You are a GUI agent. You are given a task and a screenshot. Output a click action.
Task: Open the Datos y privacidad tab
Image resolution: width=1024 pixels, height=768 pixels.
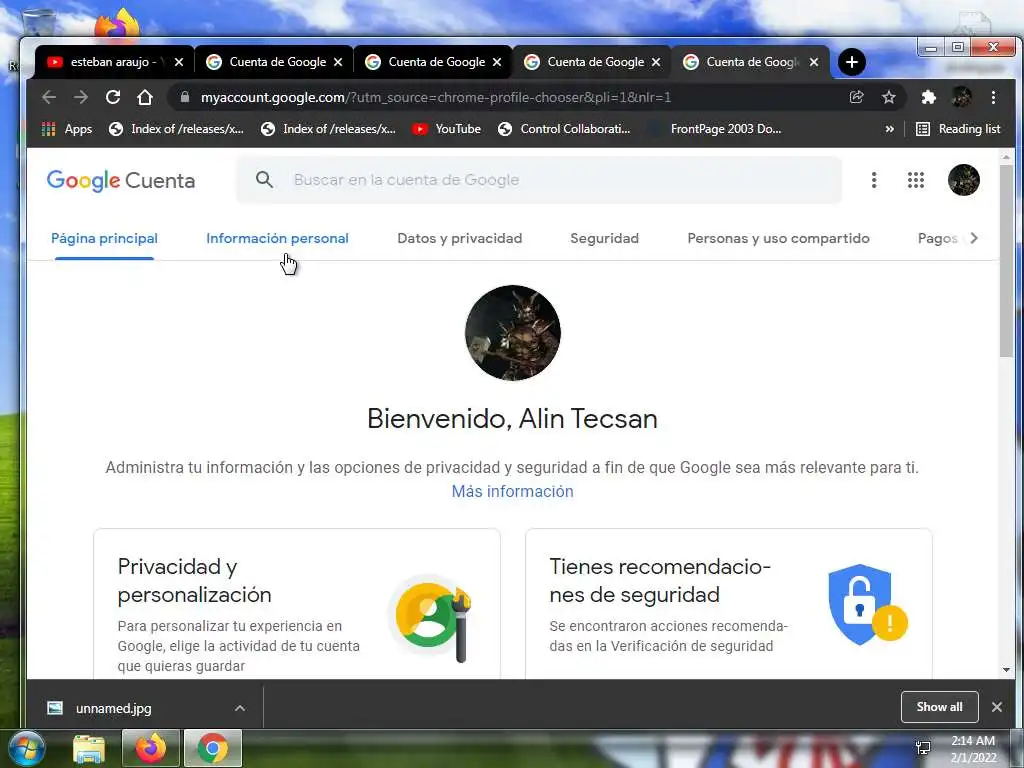click(x=460, y=238)
